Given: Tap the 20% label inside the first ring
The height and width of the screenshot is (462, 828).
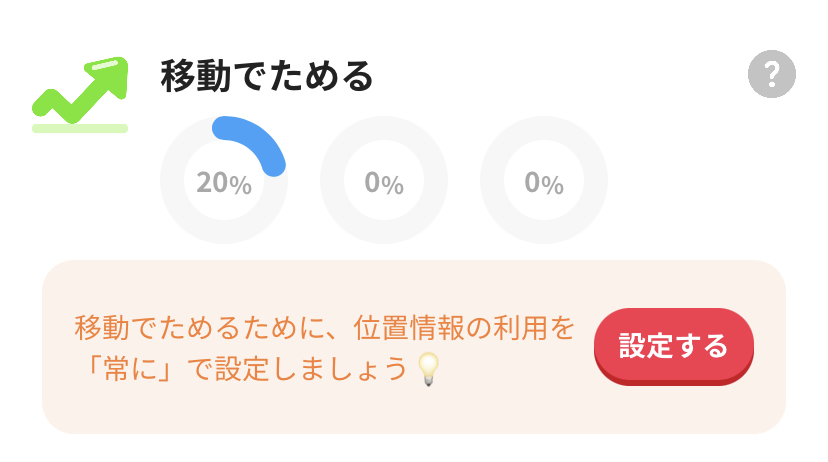Looking at the screenshot, I should (x=224, y=183).
